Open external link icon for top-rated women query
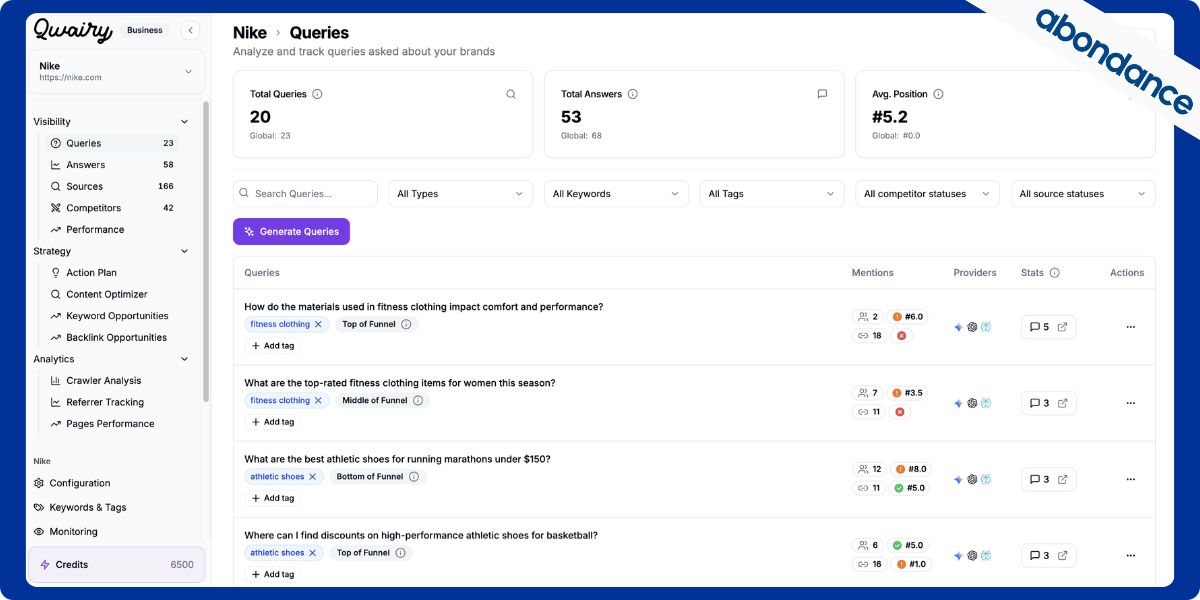The height and width of the screenshot is (600, 1200). (x=1062, y=403)
